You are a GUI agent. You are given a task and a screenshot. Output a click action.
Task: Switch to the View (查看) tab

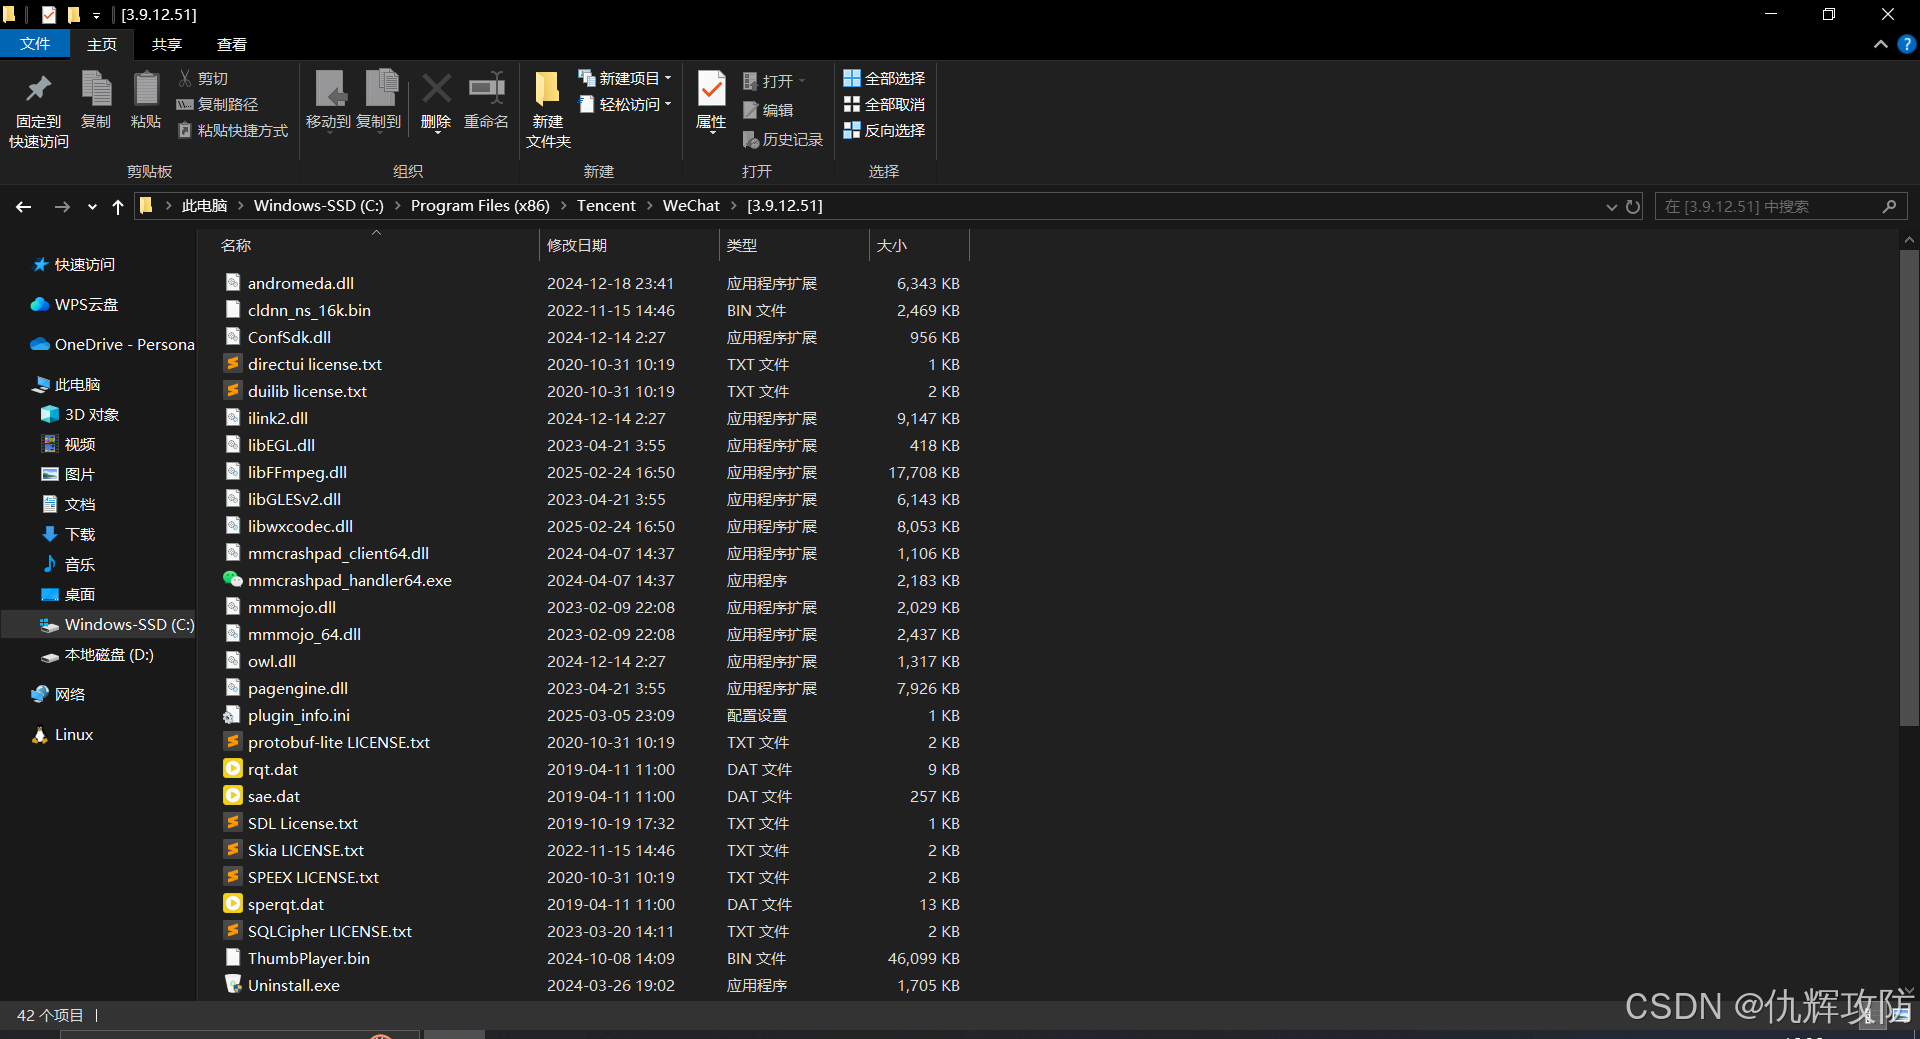(x=232, y=44)
